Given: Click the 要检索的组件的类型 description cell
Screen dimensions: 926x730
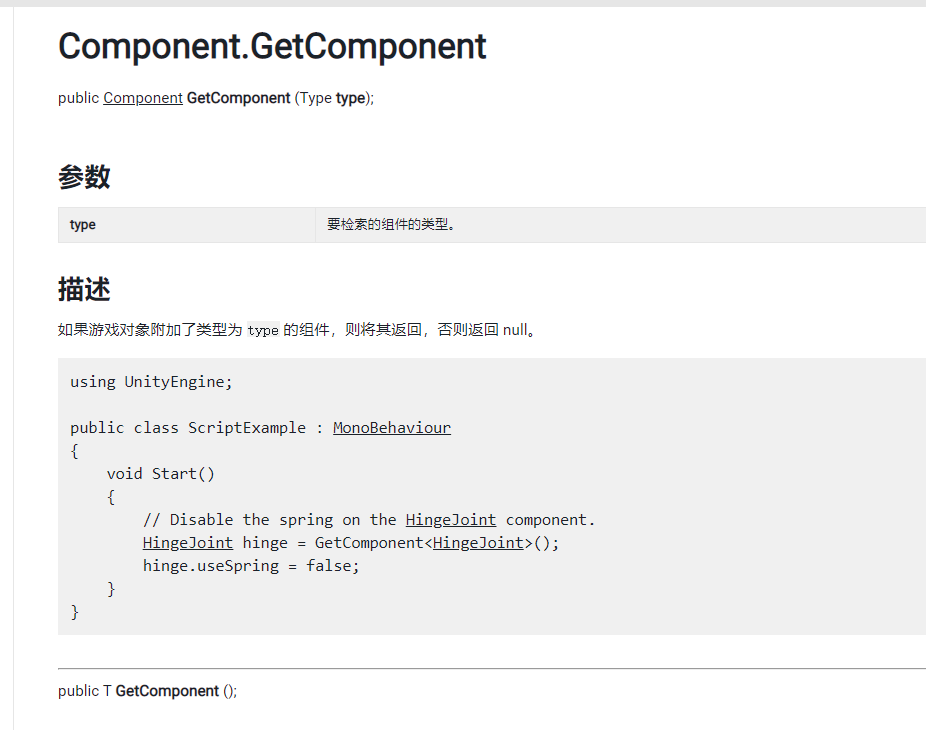Looking at the screenshot, I should pos(391,225).
